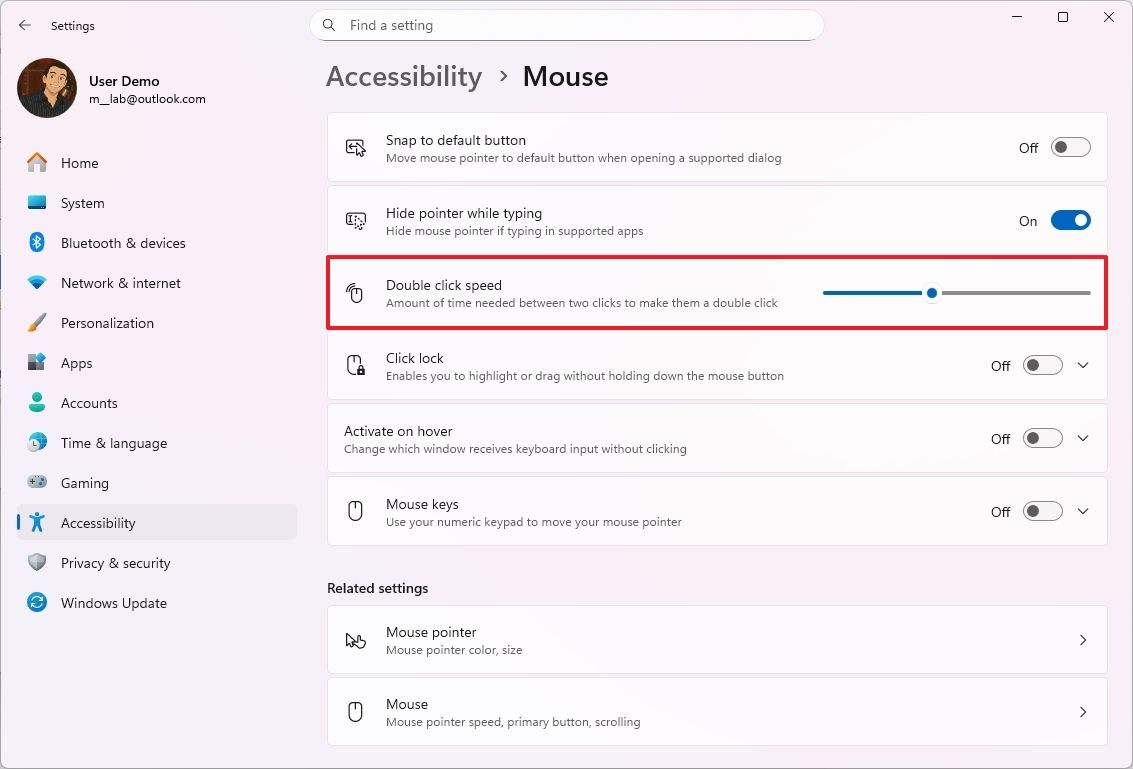This screenshot has height=769, width=1133.
Task: Expand Activate on hover settings
Action: point(1083,438)
